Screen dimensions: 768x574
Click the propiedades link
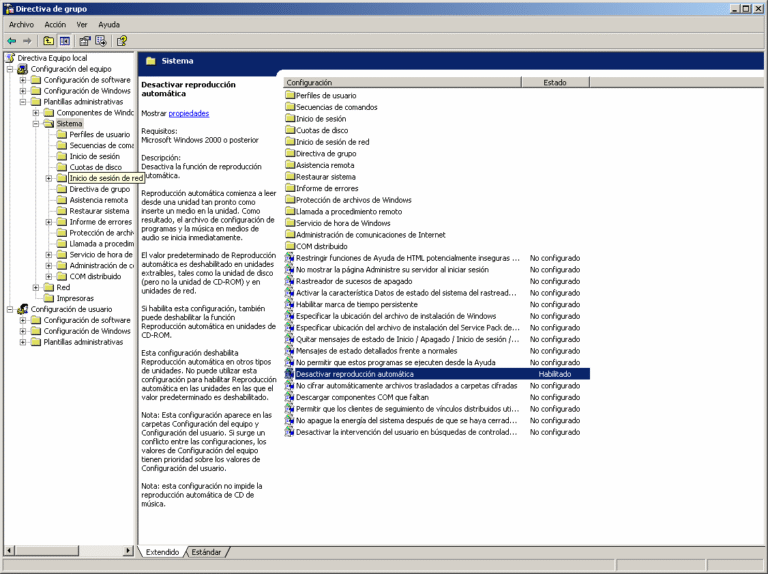point(188,114)
